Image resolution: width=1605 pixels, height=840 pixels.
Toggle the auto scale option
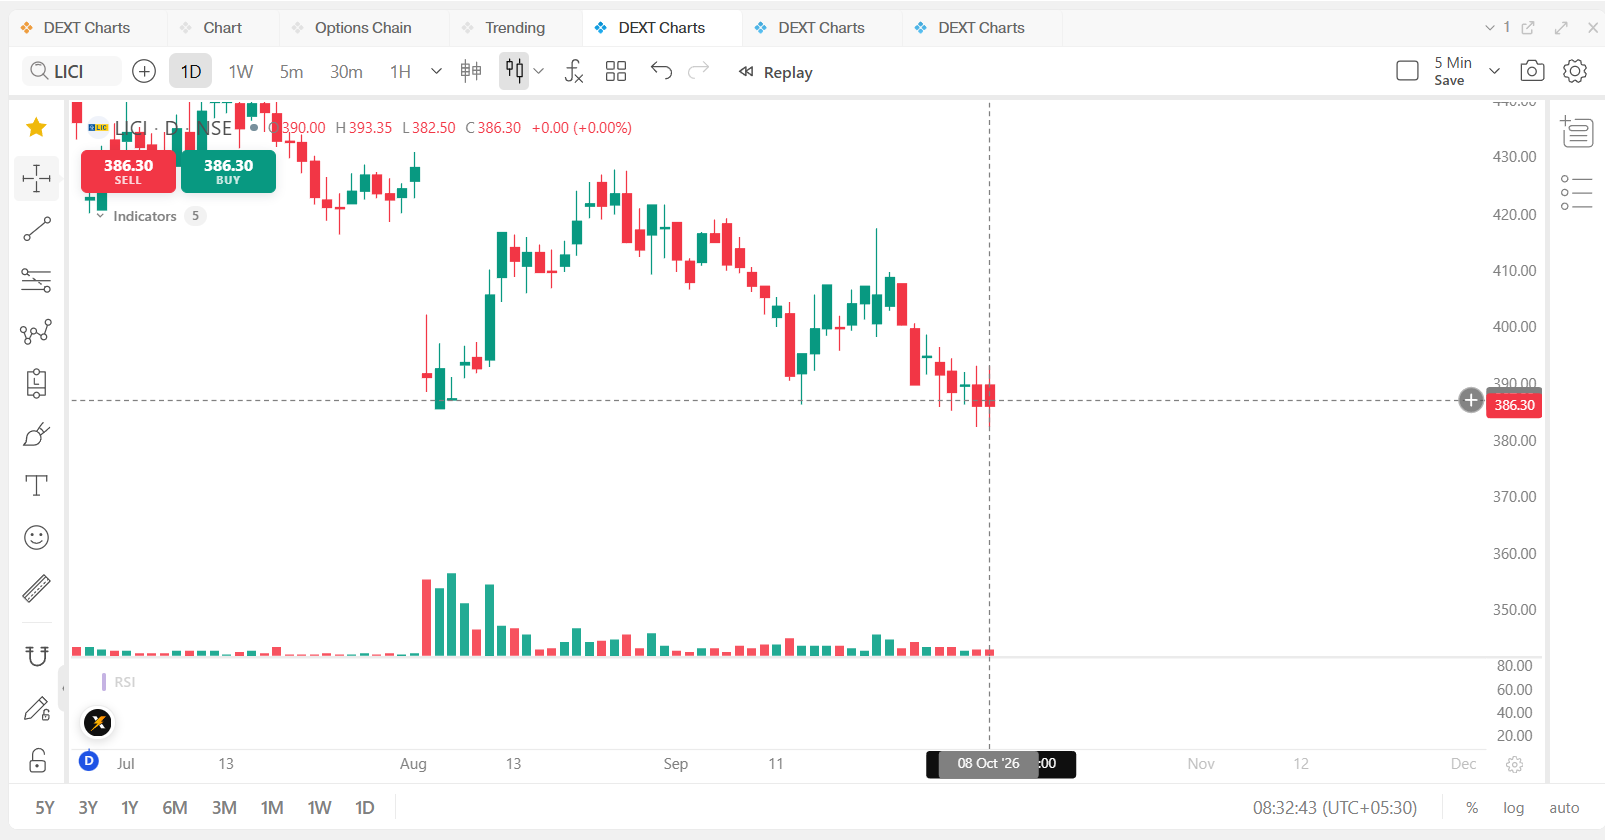pyautogui.click(x=1564, y=808)
